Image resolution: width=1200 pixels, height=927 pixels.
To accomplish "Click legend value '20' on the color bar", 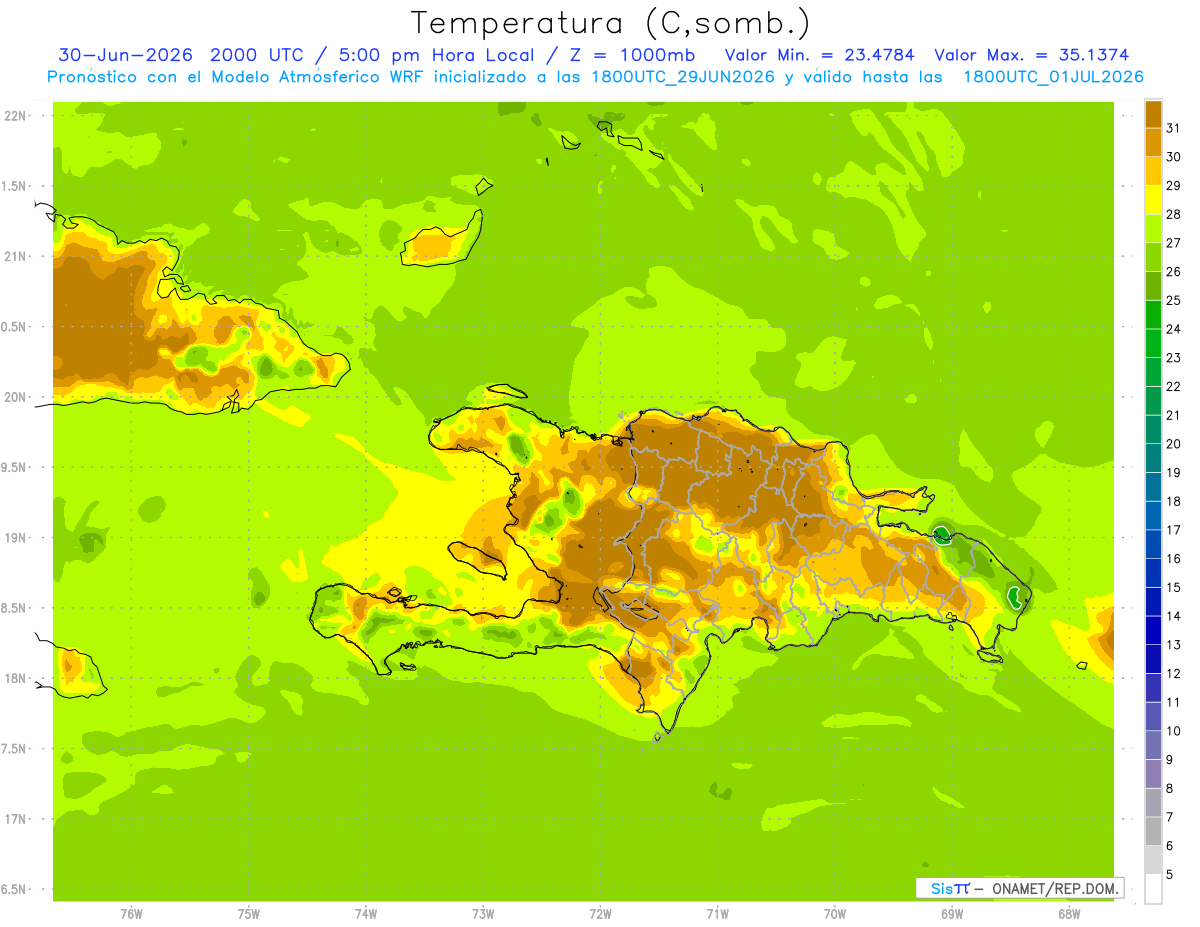I will point(1173,444).
